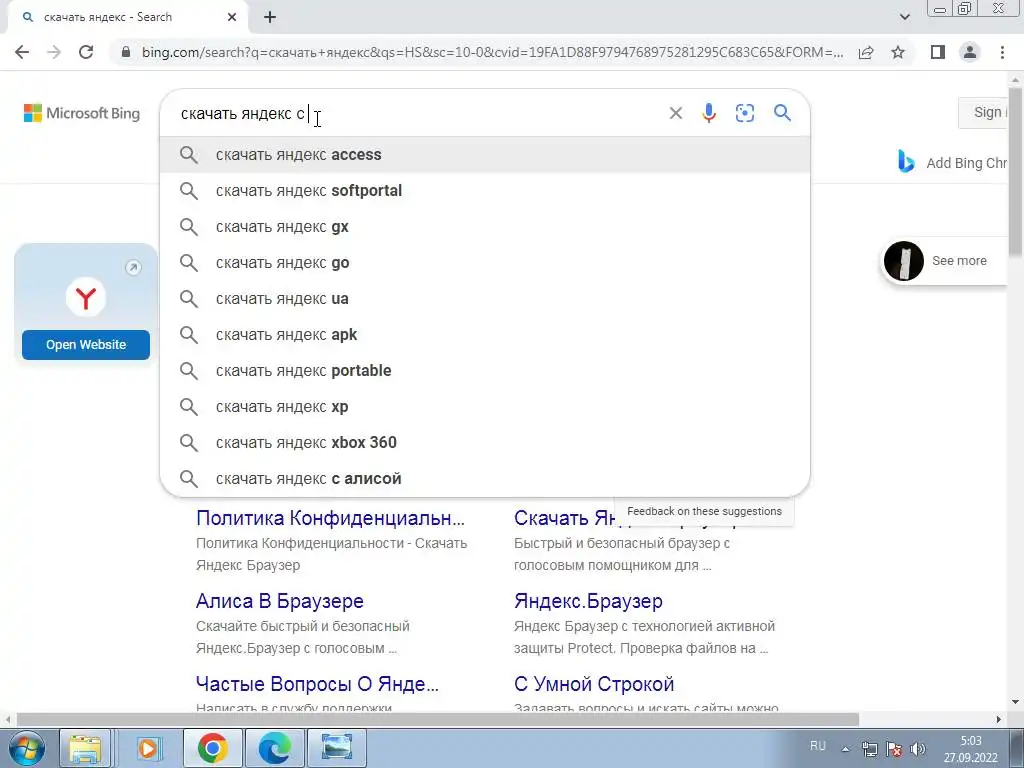Click 'Add Bing Chrome' extension link
The height and width of the screenshot is (768, 1024).
tap(953, 163)
